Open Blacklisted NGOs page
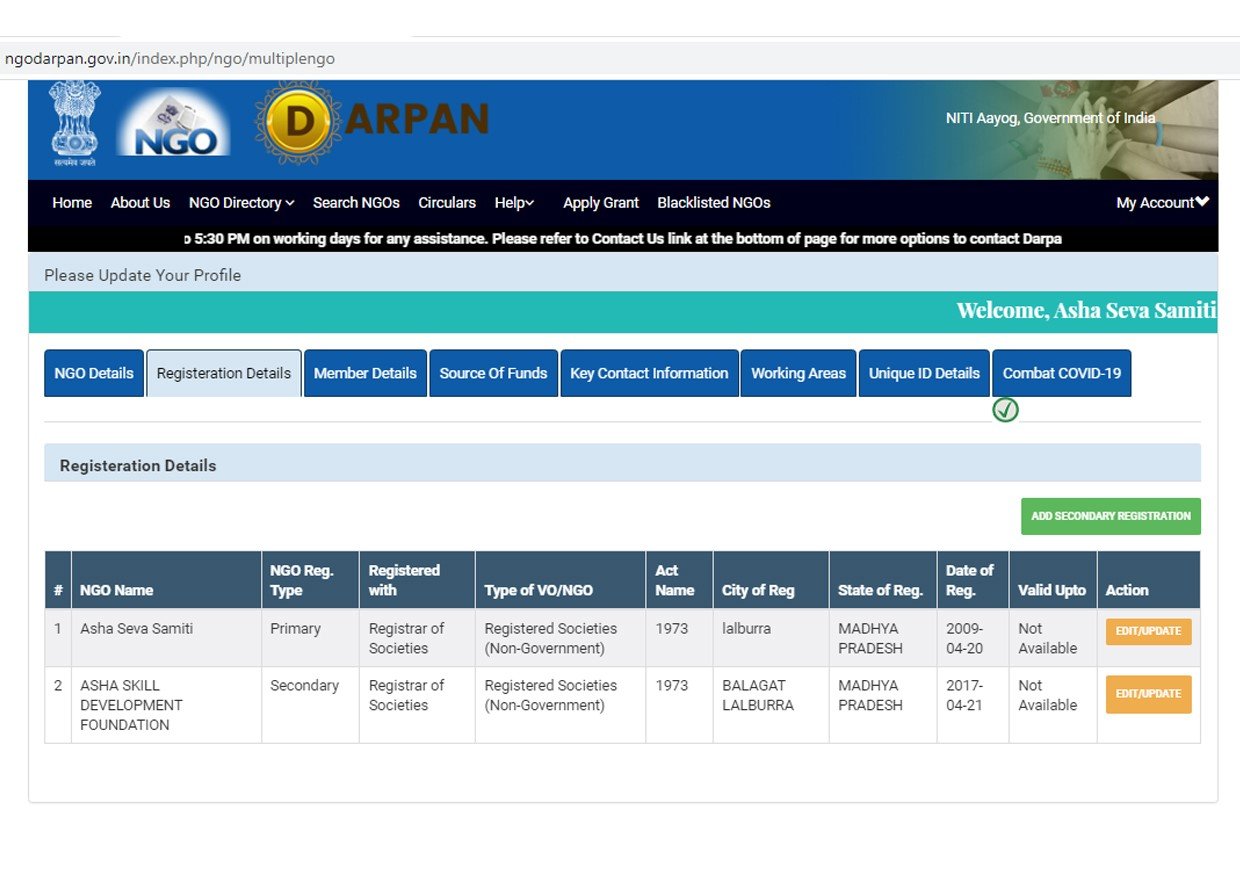The width and height of the screenshot is (1240, 870). tap(714, 203)
